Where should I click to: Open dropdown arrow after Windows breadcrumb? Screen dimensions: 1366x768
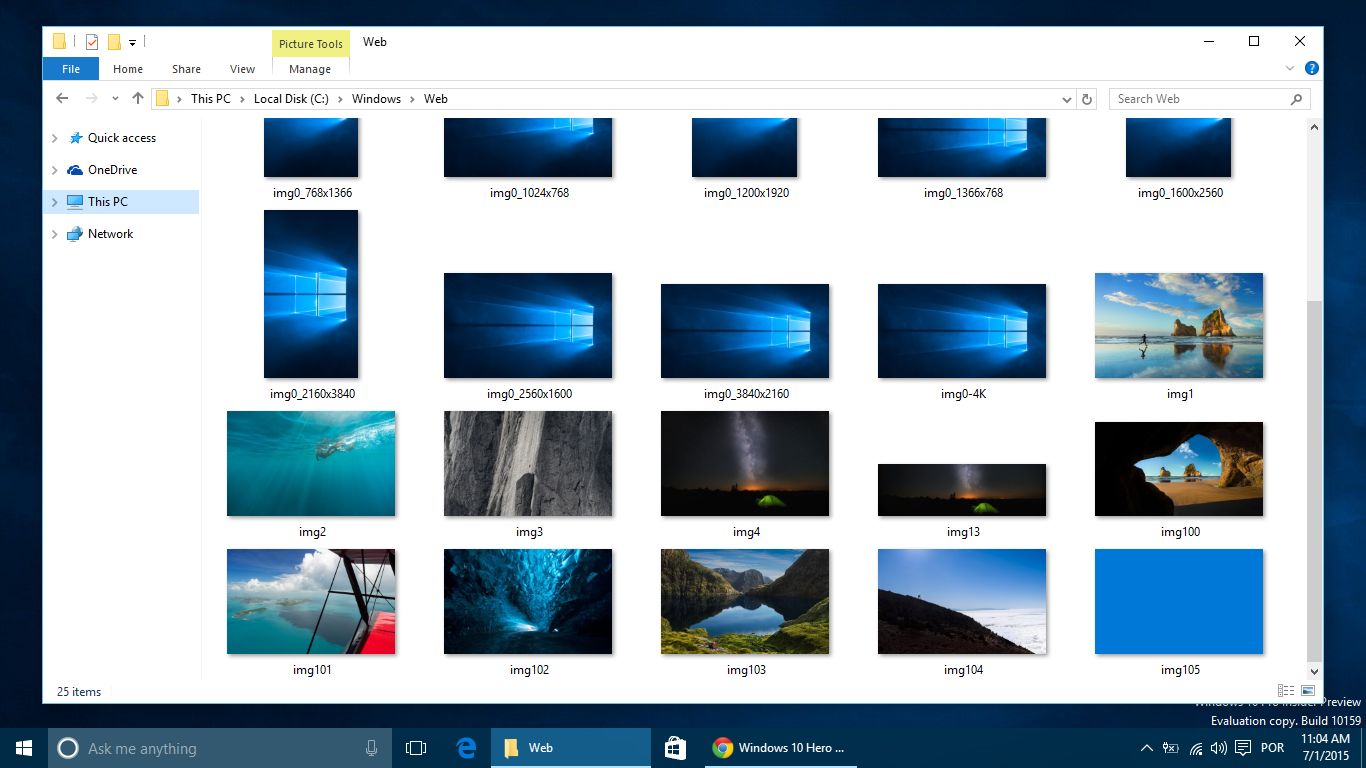click(413, 99)
